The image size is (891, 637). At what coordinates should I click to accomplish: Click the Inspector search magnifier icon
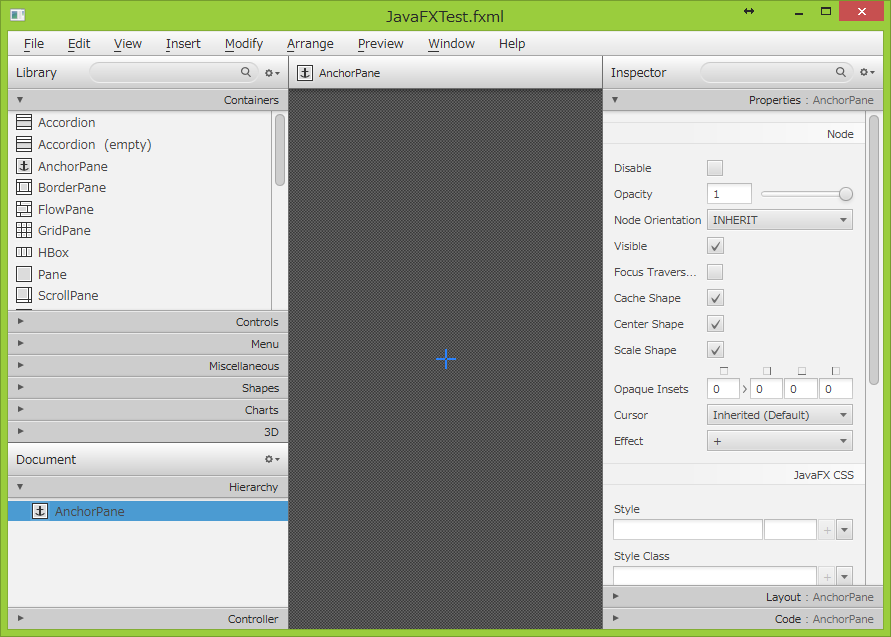point(840,72)
